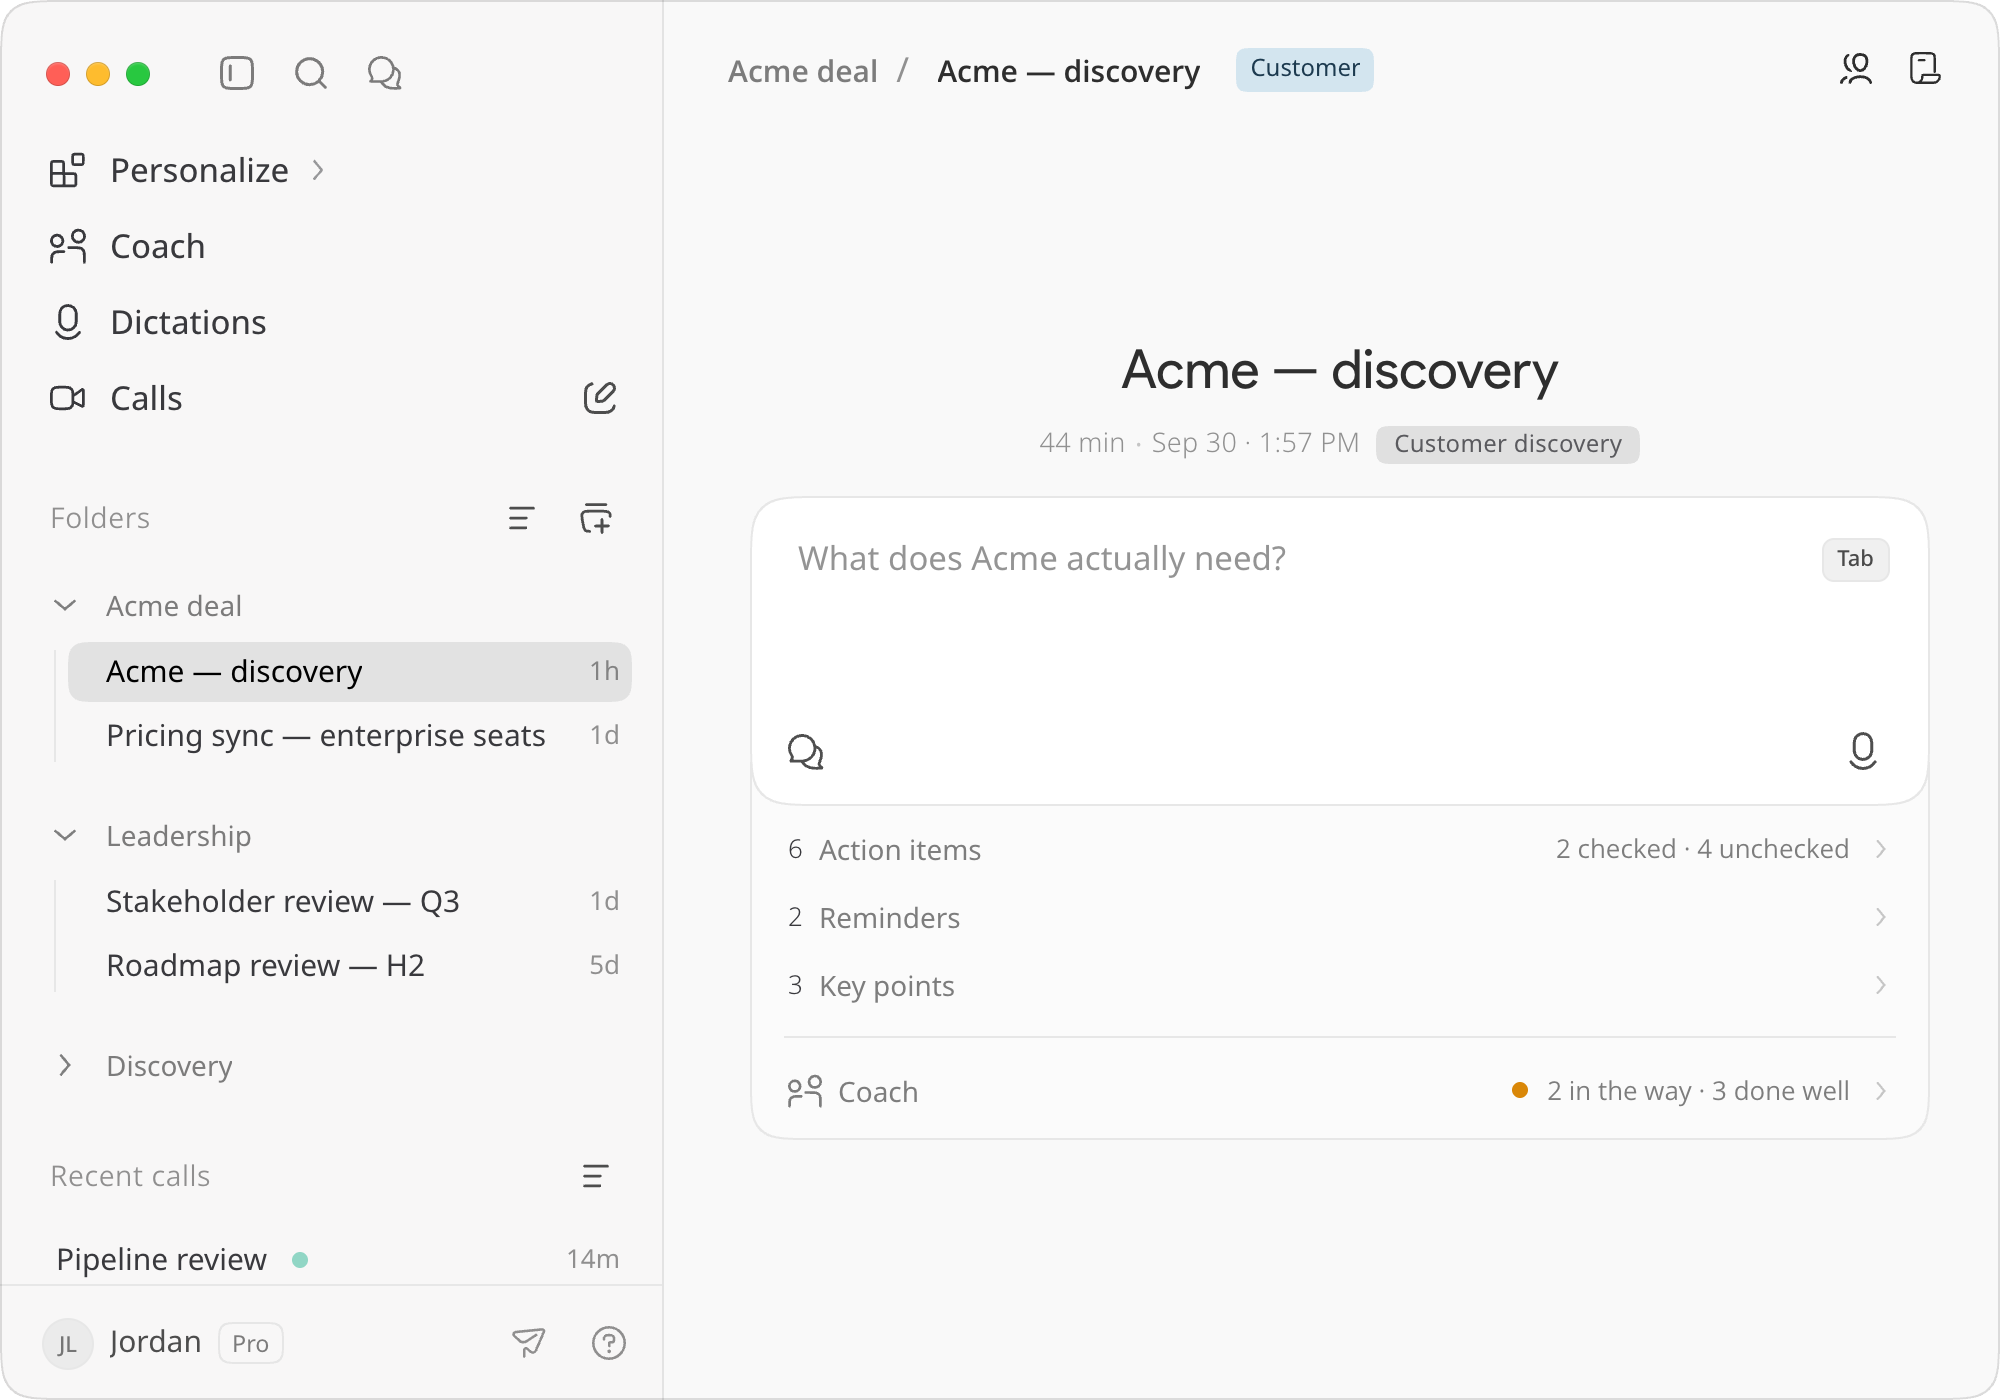Open search from the top toolbar
The width and height of the screenshot is (2000, 1400).
311,73
